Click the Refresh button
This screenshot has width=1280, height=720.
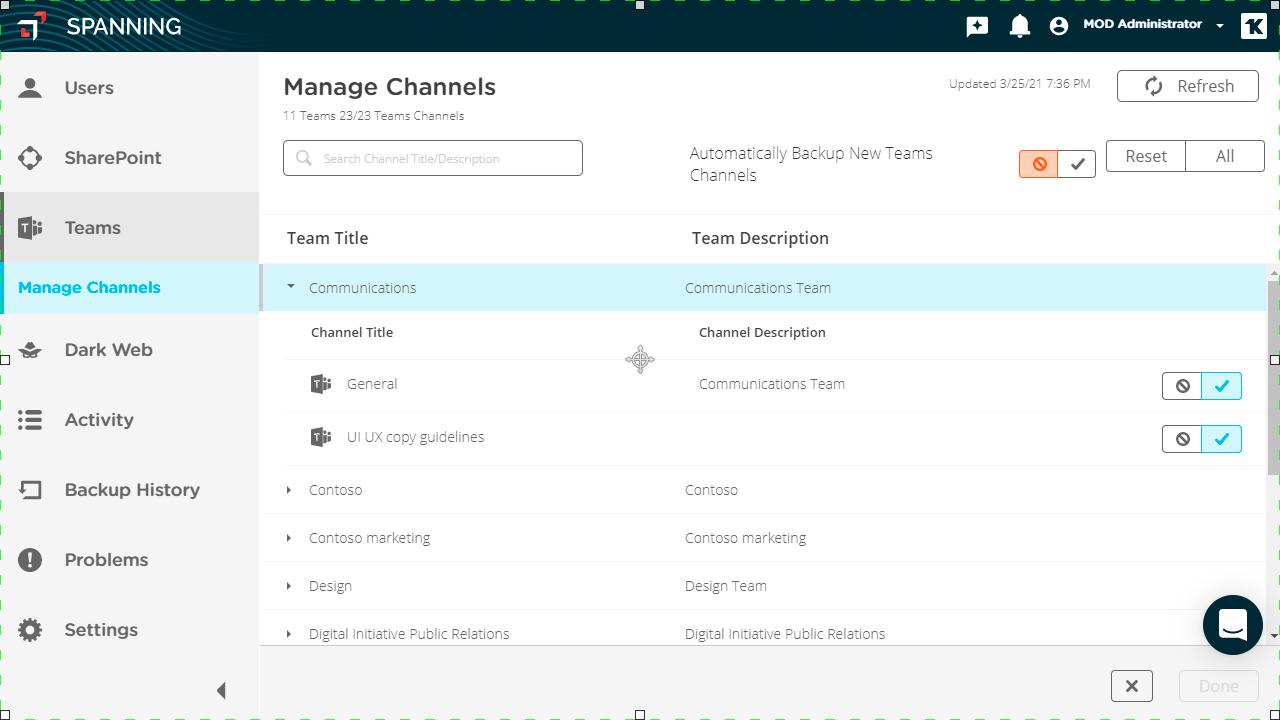[1188, 86]
